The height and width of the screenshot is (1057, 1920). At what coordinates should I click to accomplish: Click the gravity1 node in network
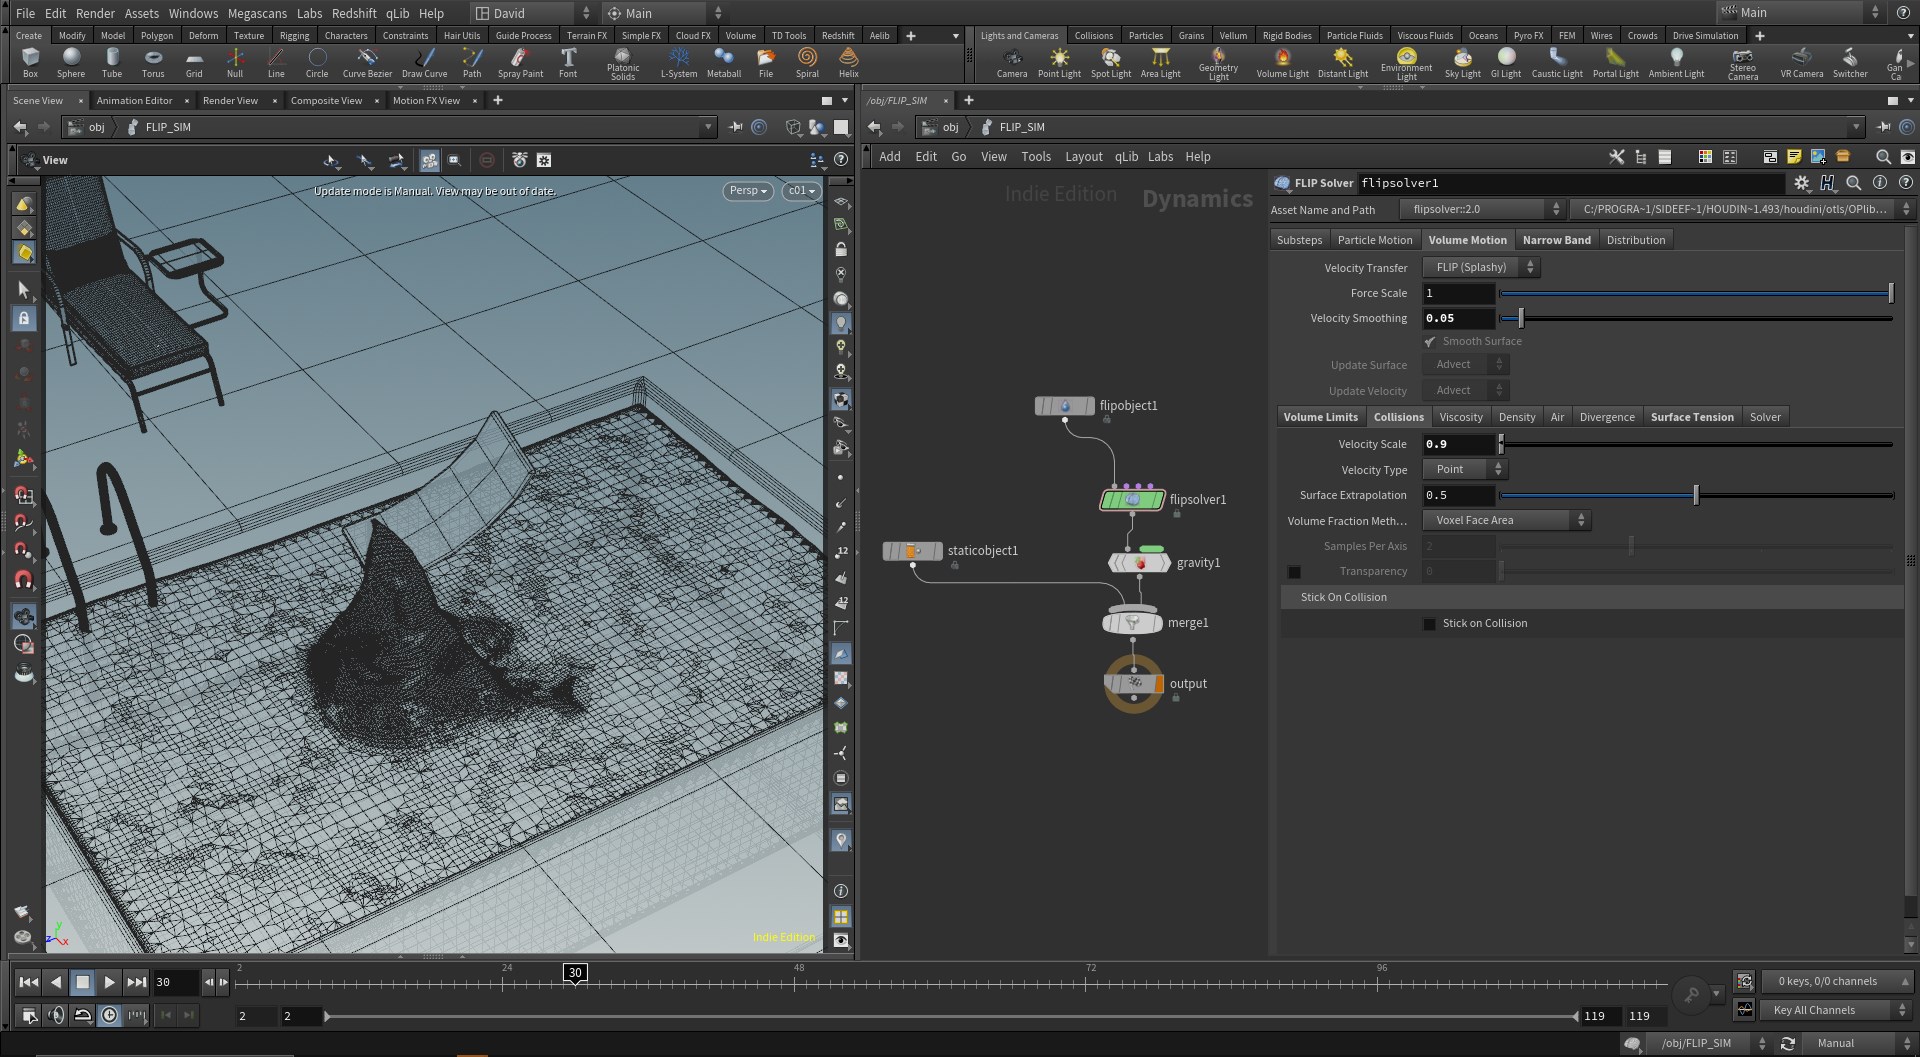(1140, 563)
